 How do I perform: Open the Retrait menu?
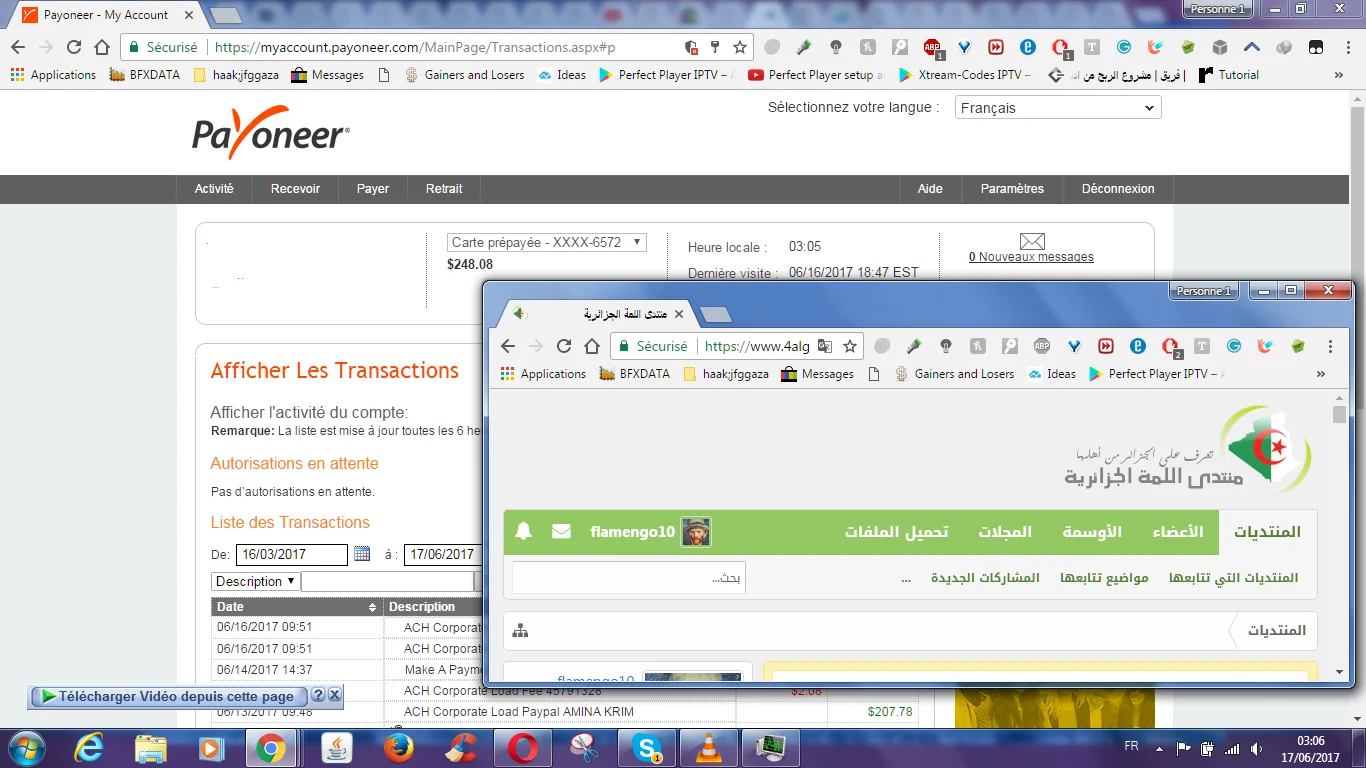(x=444, y=189)
